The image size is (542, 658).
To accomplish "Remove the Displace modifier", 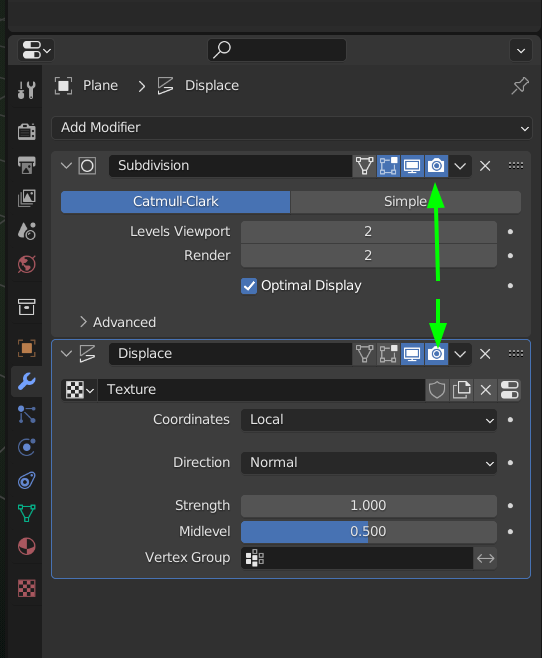I will point(485,354).
